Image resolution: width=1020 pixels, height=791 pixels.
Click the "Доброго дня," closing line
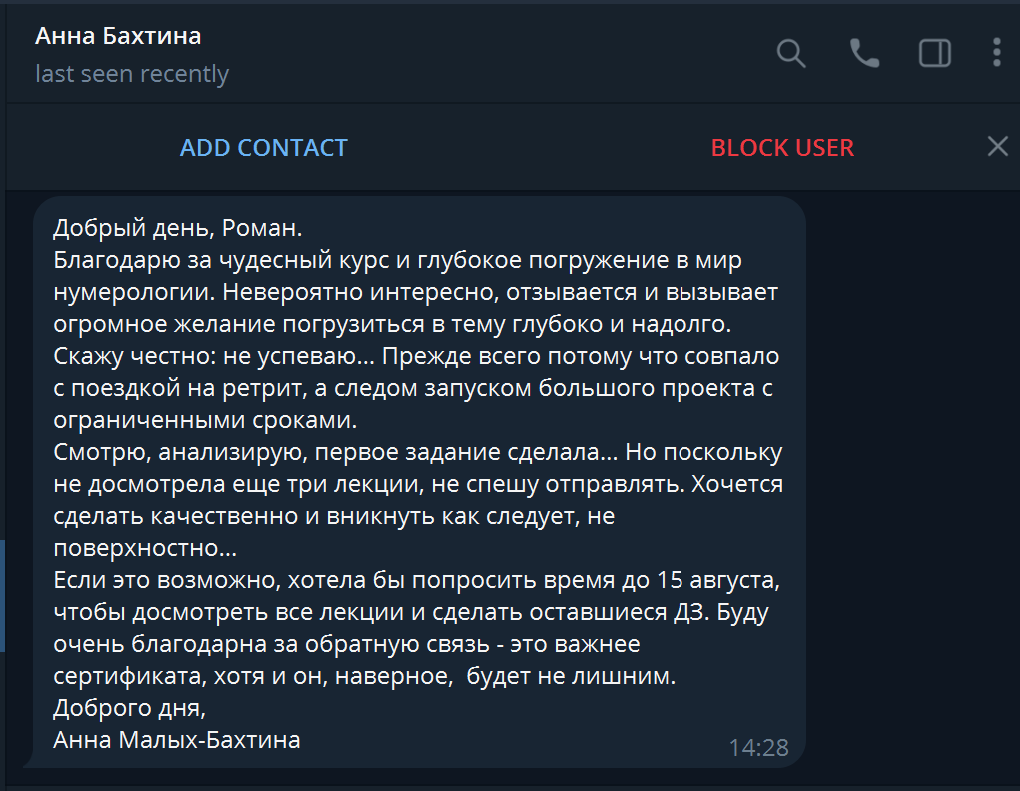tap(128, 709)
